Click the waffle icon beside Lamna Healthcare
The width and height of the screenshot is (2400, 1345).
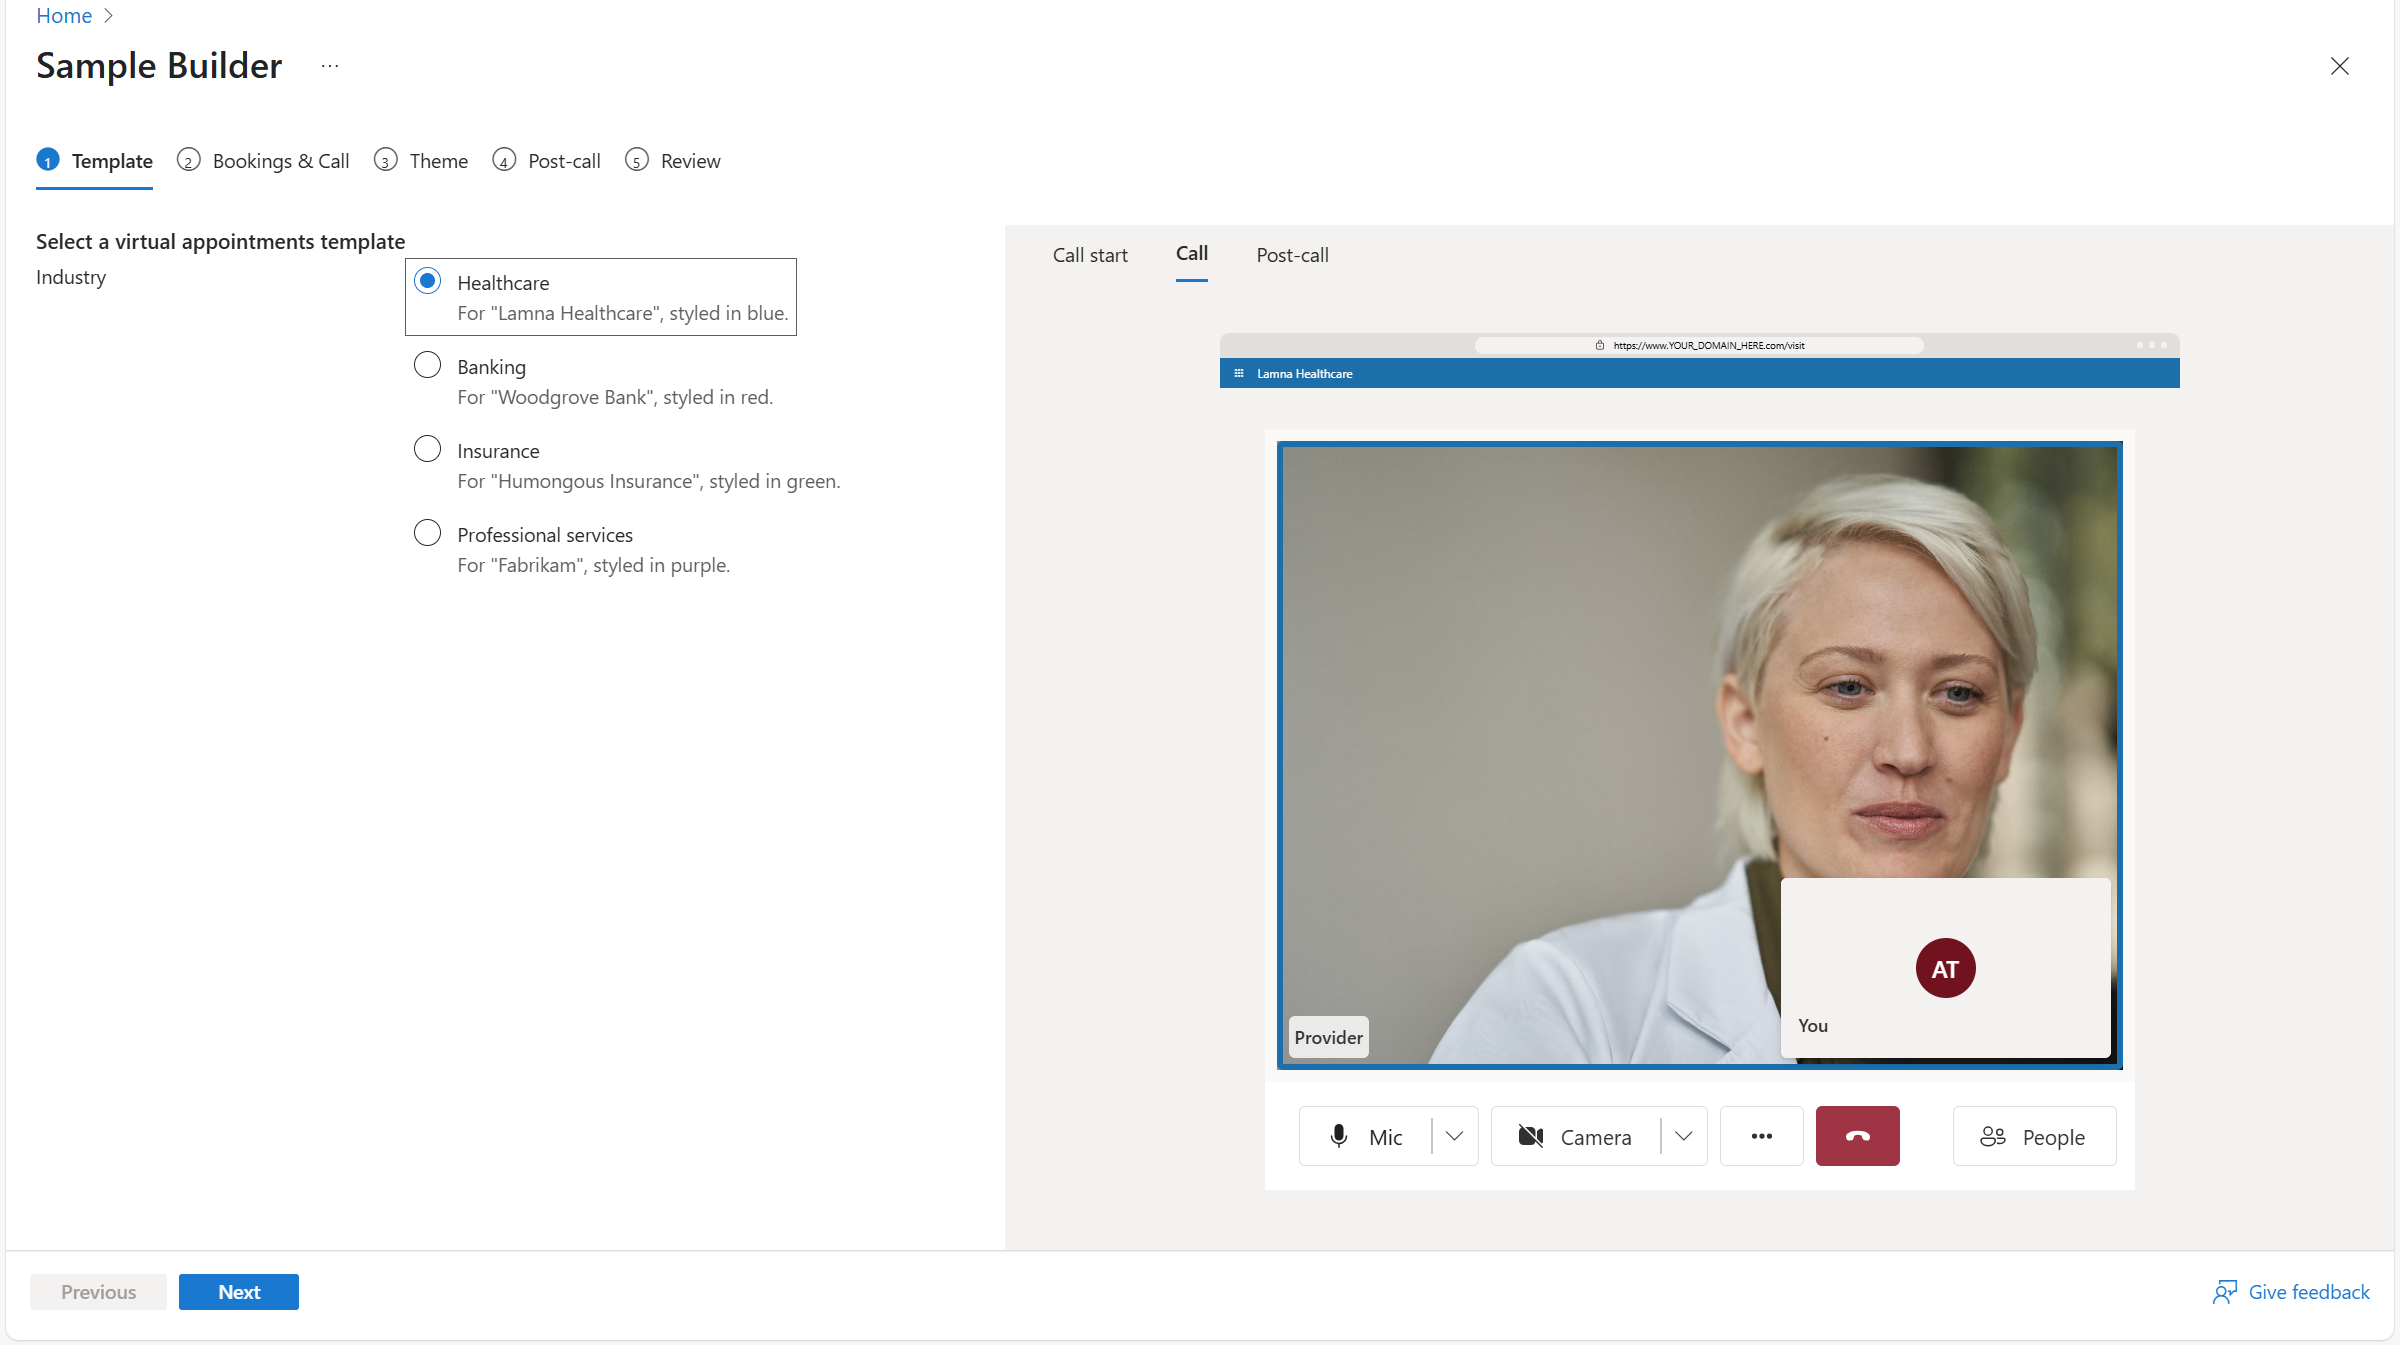click(1240, 373)
